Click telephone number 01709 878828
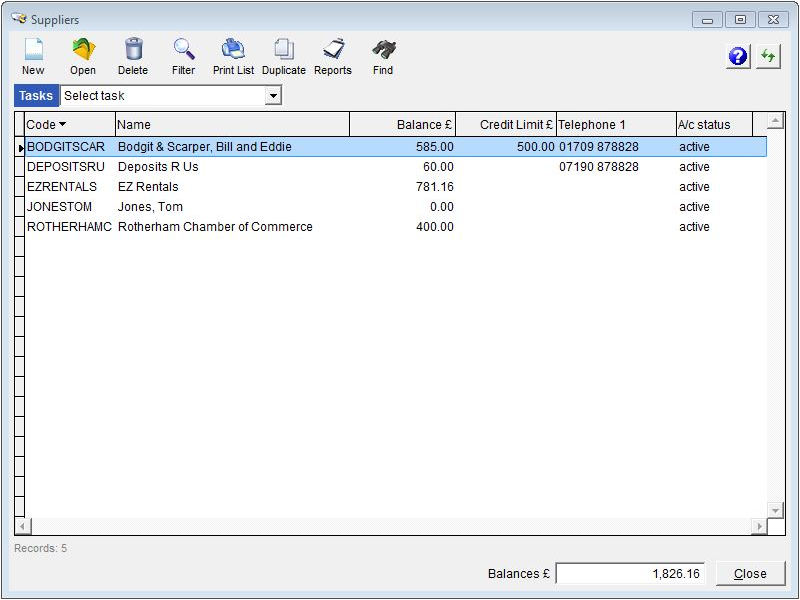 599,147
